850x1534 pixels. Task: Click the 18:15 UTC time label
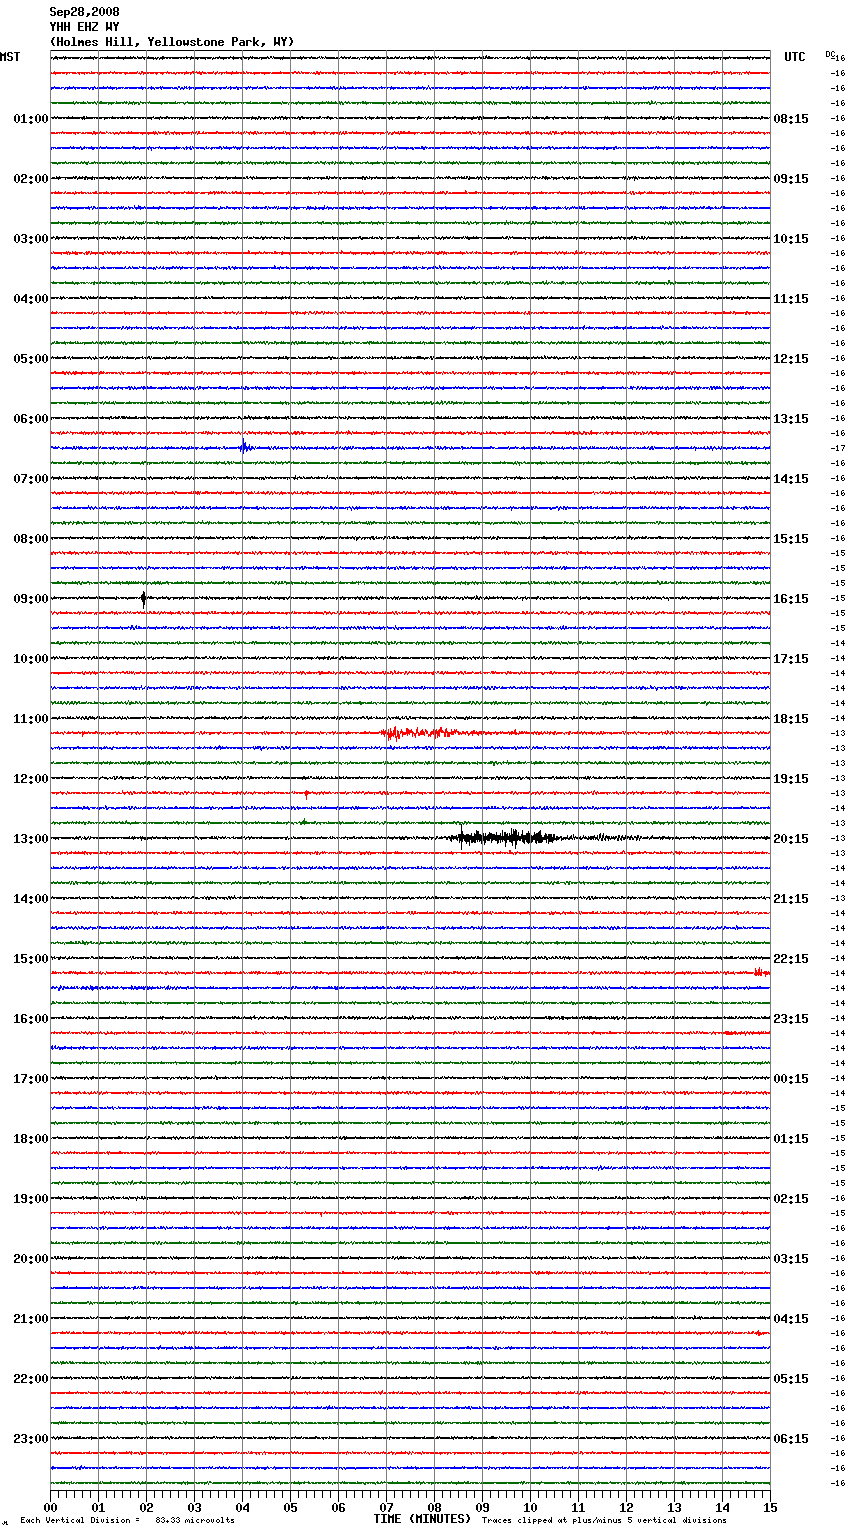[791, 719]
